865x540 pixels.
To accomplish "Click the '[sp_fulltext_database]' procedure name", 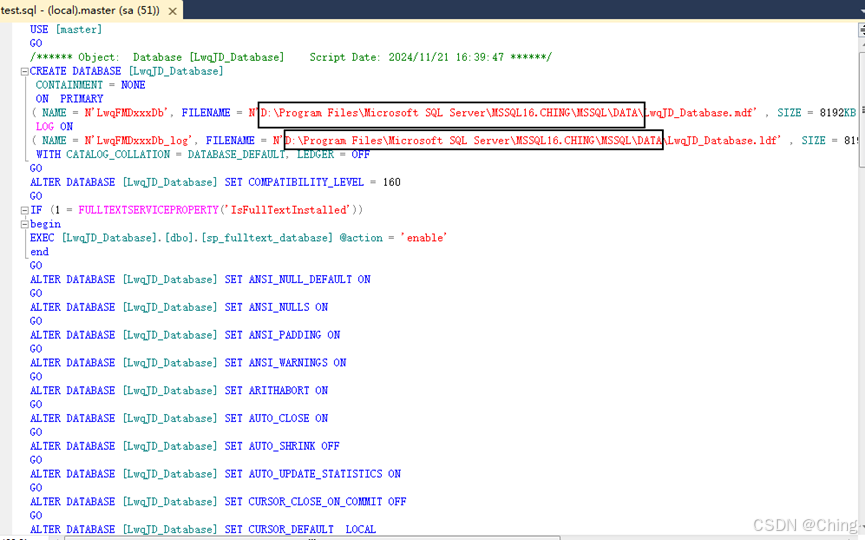I will [x=267, y=238].
